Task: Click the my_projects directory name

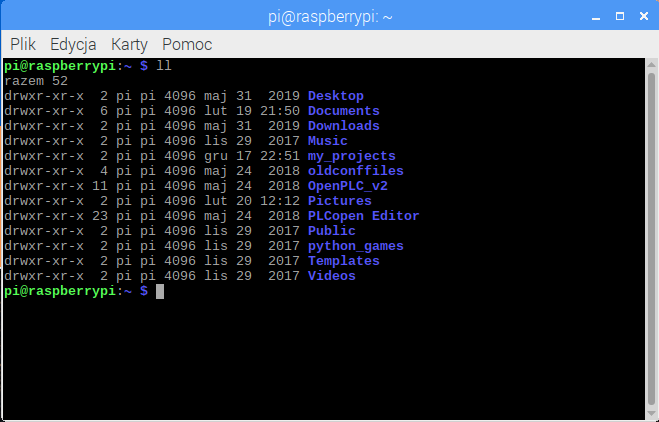Action: (x=352, y=156)
